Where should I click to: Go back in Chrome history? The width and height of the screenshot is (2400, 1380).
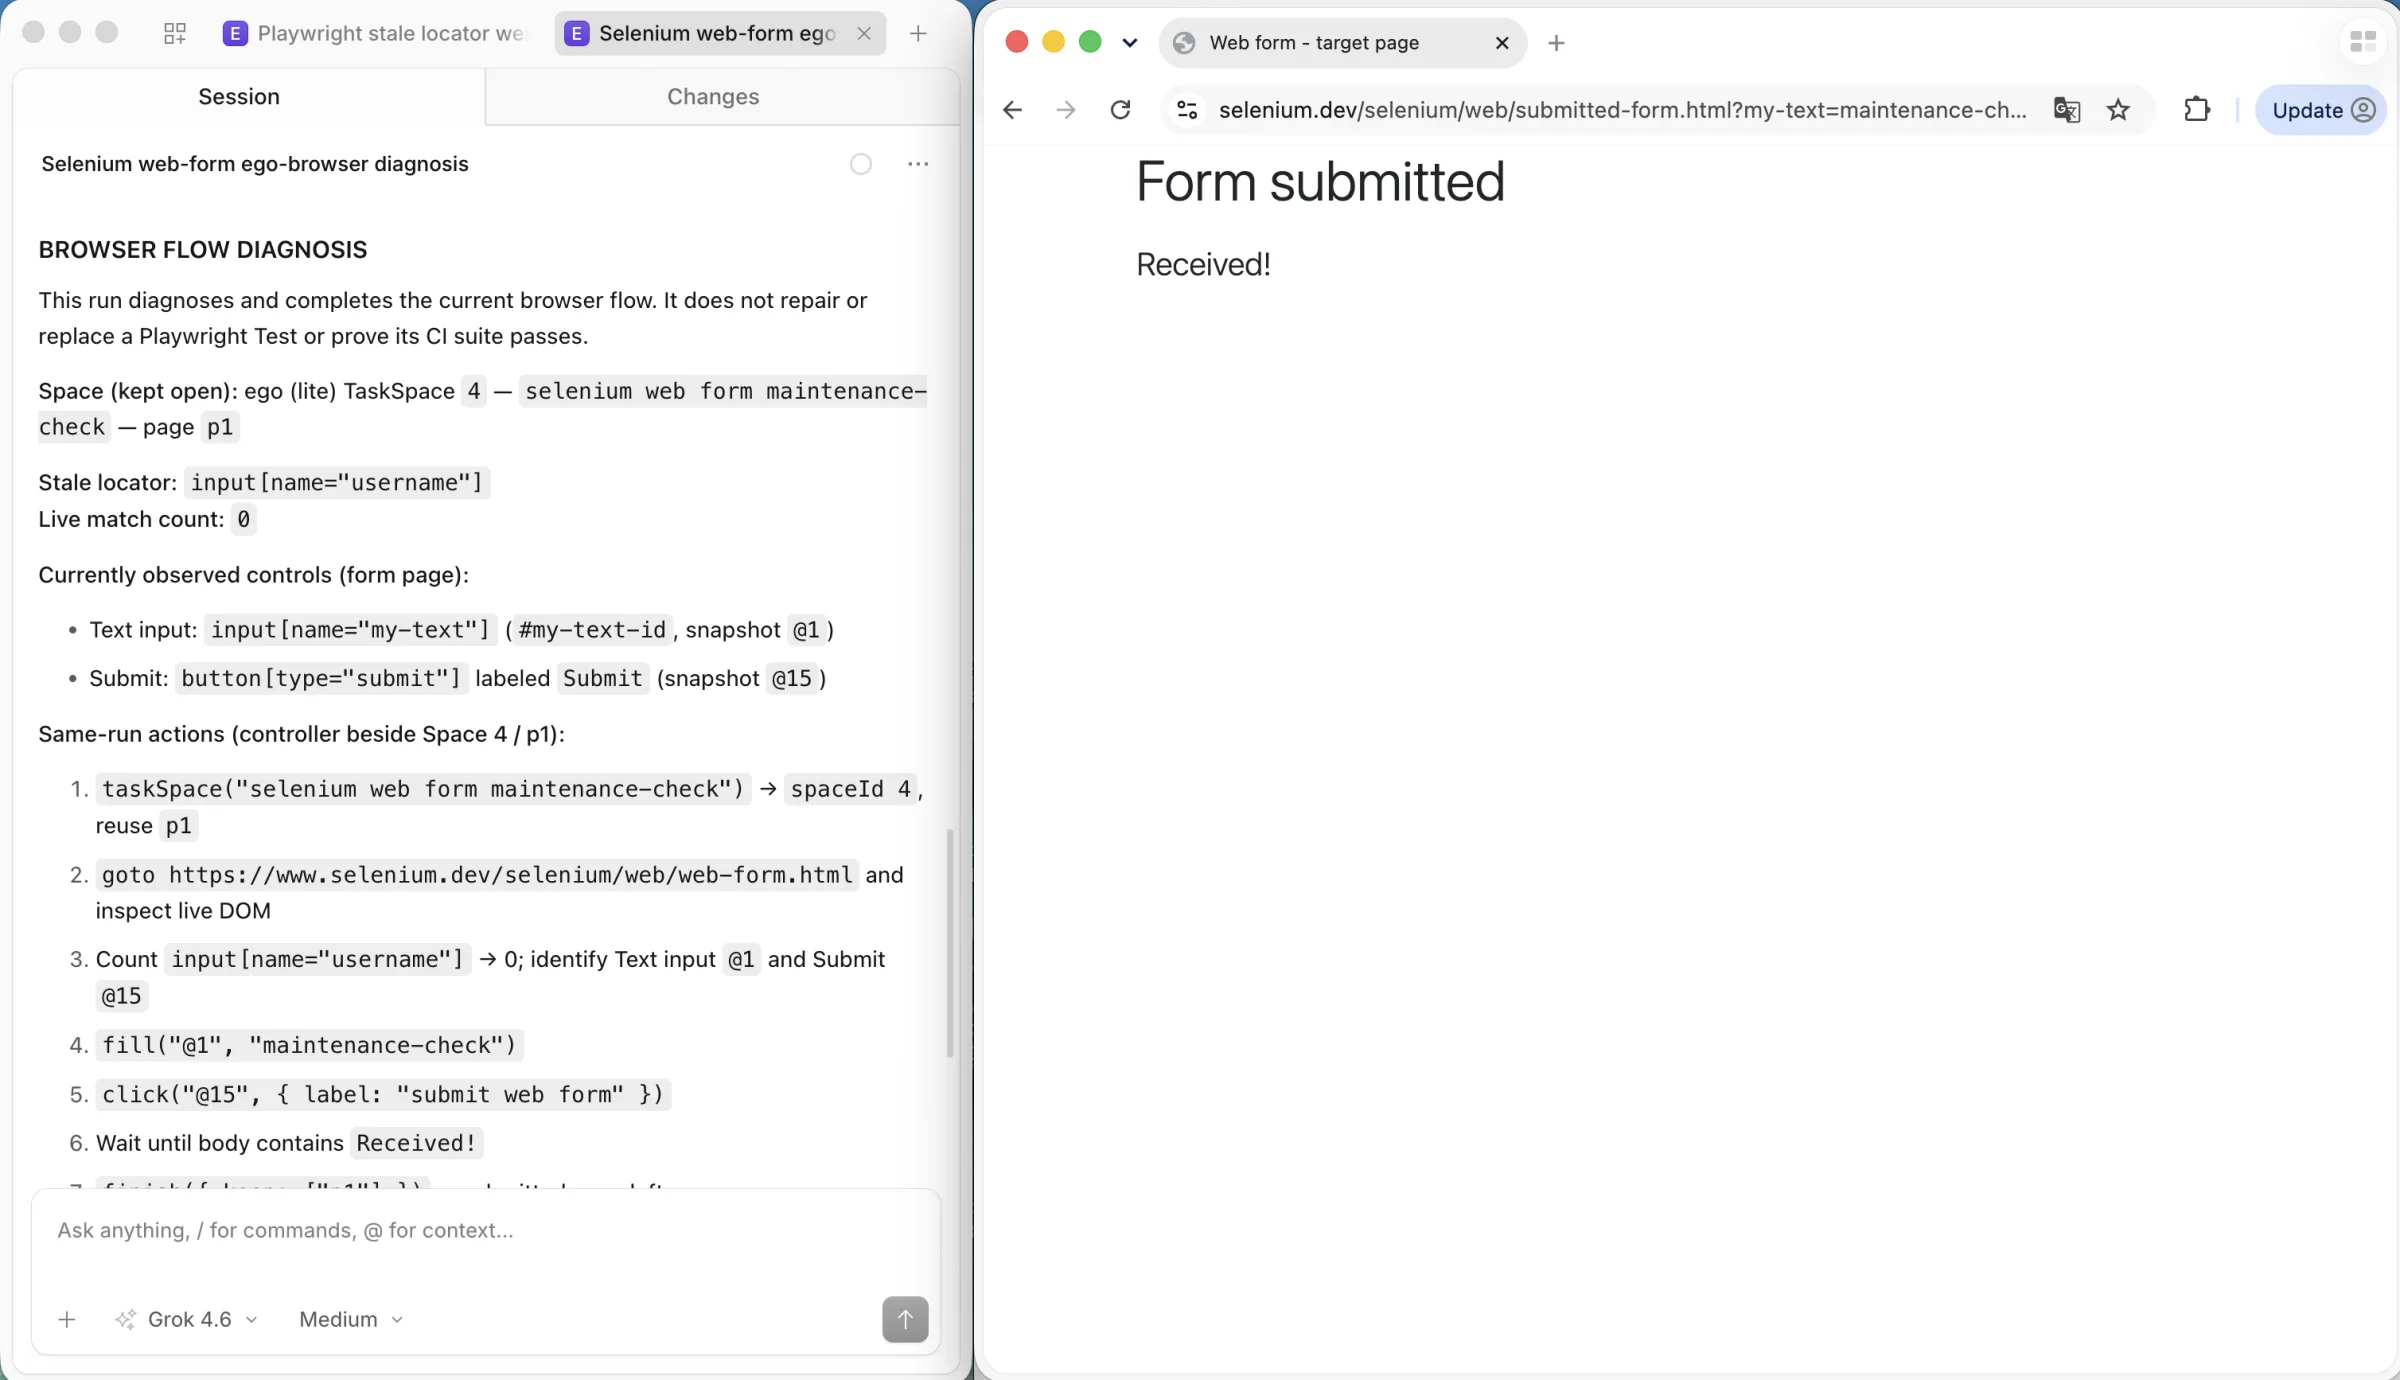[1012, 110]
